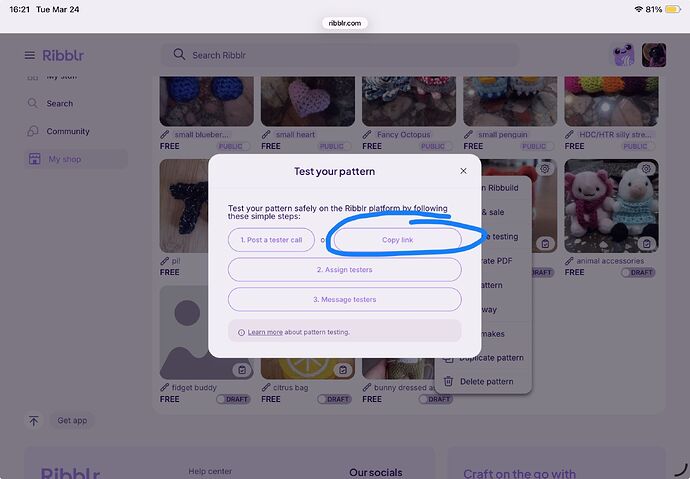Click the Assign testers step button
The image size is (690, 479).
click(344, 270)
